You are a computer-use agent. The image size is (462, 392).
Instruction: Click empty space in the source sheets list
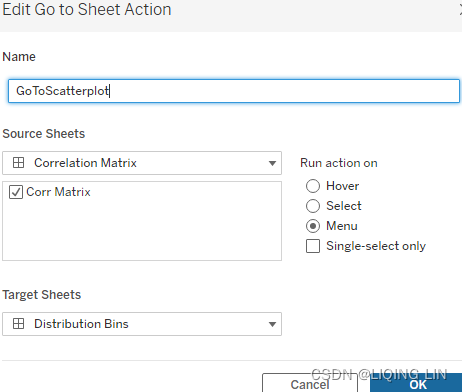point(142,230)
